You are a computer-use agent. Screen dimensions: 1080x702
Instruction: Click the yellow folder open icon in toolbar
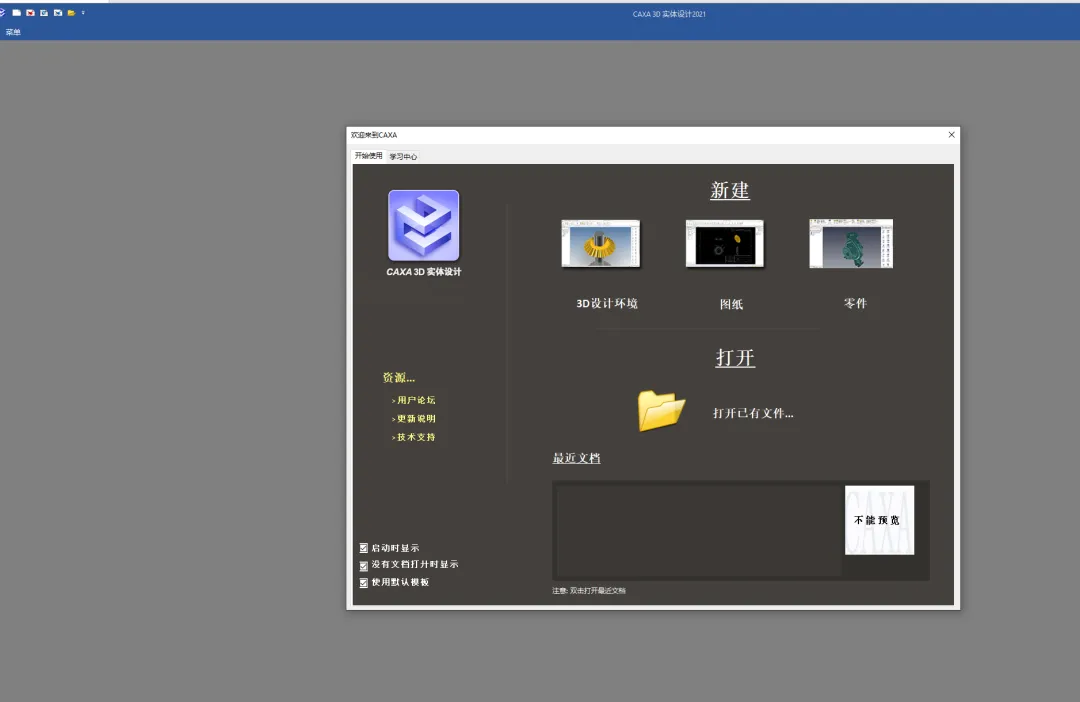tap(71, 12)
